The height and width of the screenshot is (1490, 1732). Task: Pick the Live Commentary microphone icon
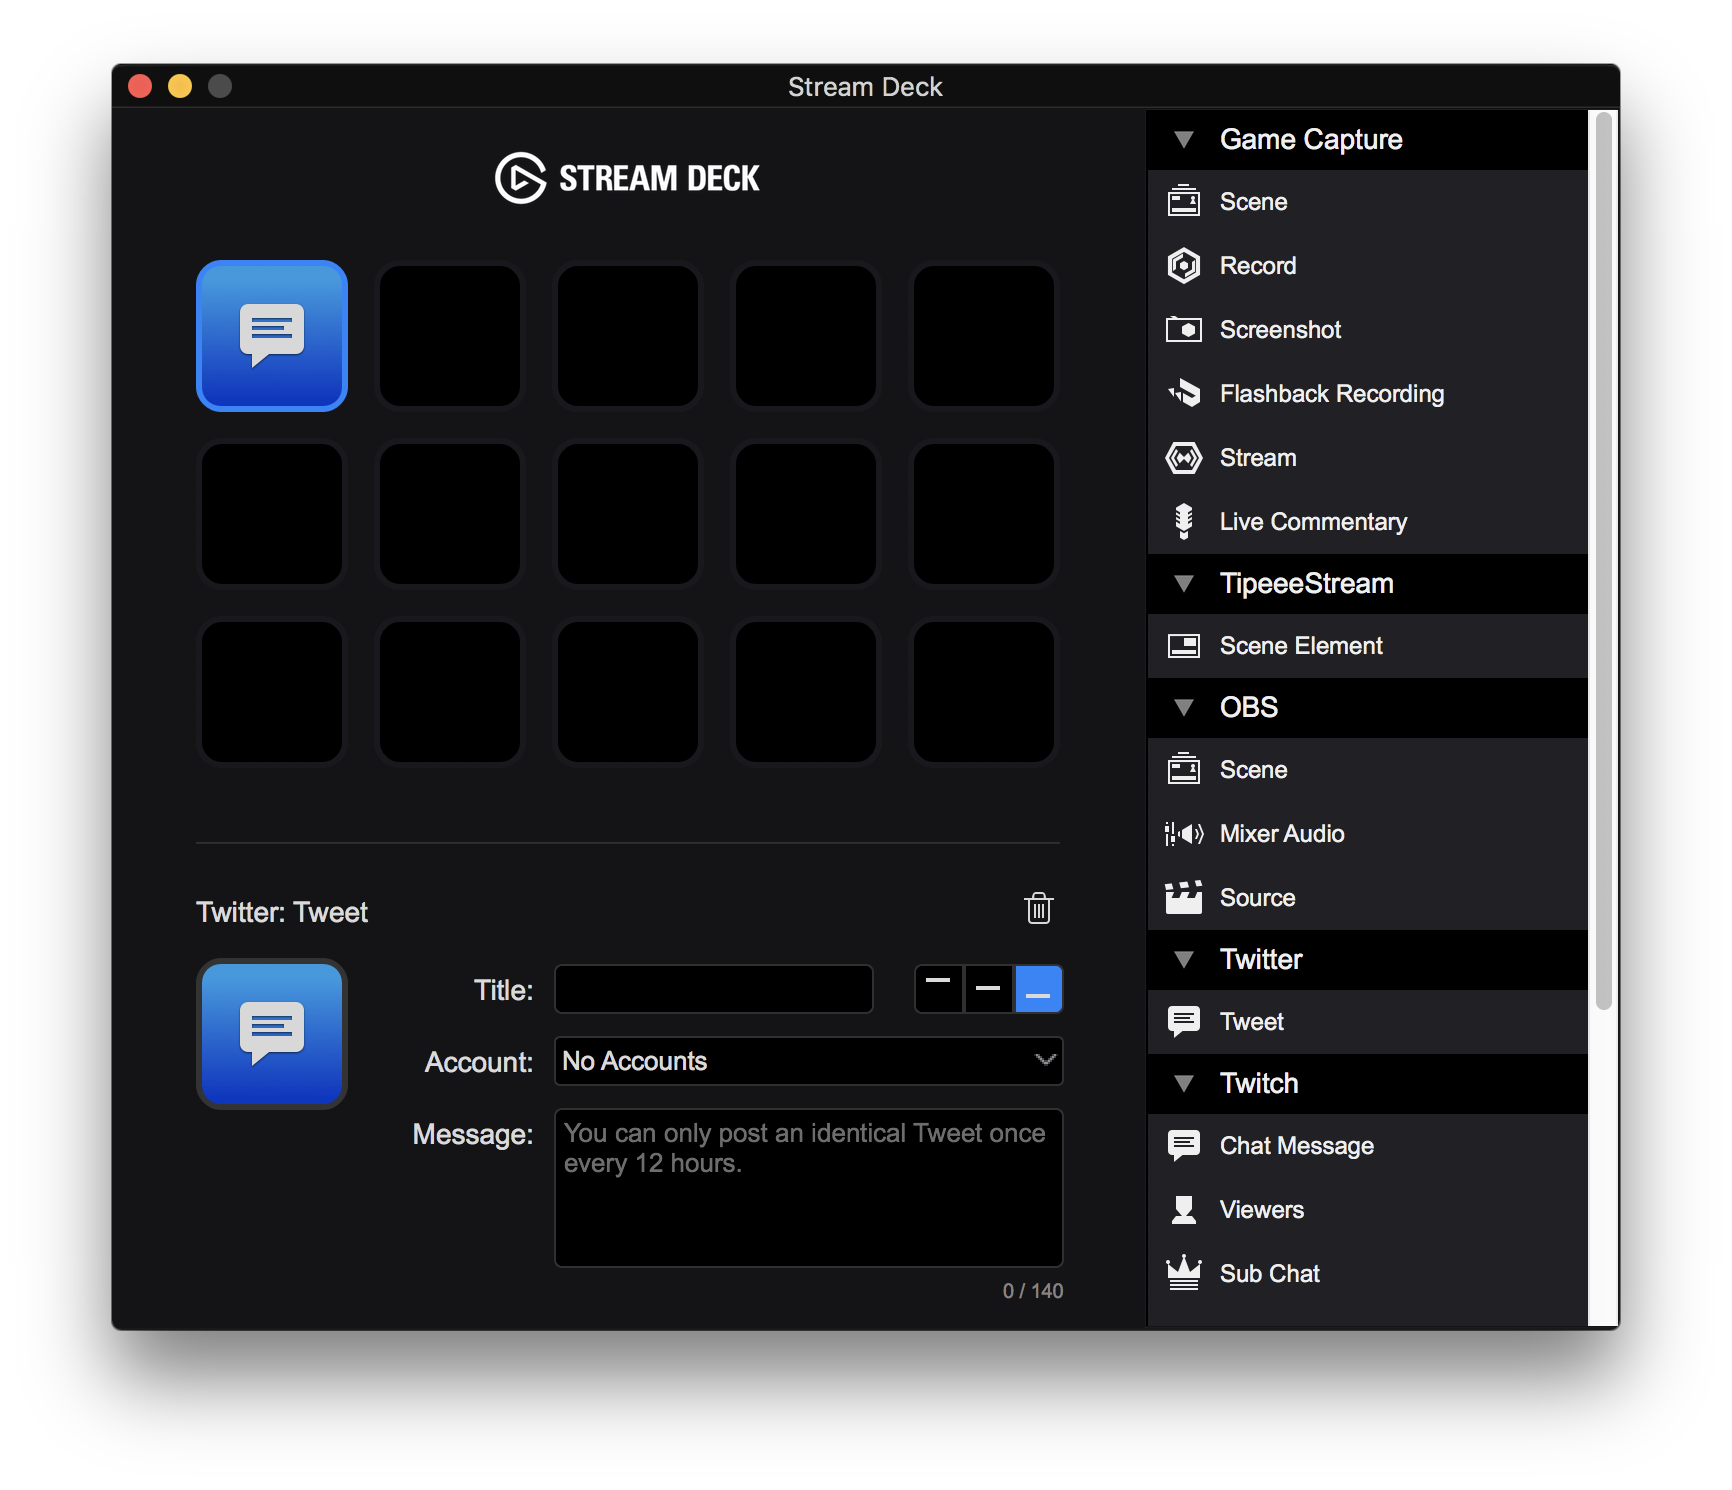(x=1184, y=521)
